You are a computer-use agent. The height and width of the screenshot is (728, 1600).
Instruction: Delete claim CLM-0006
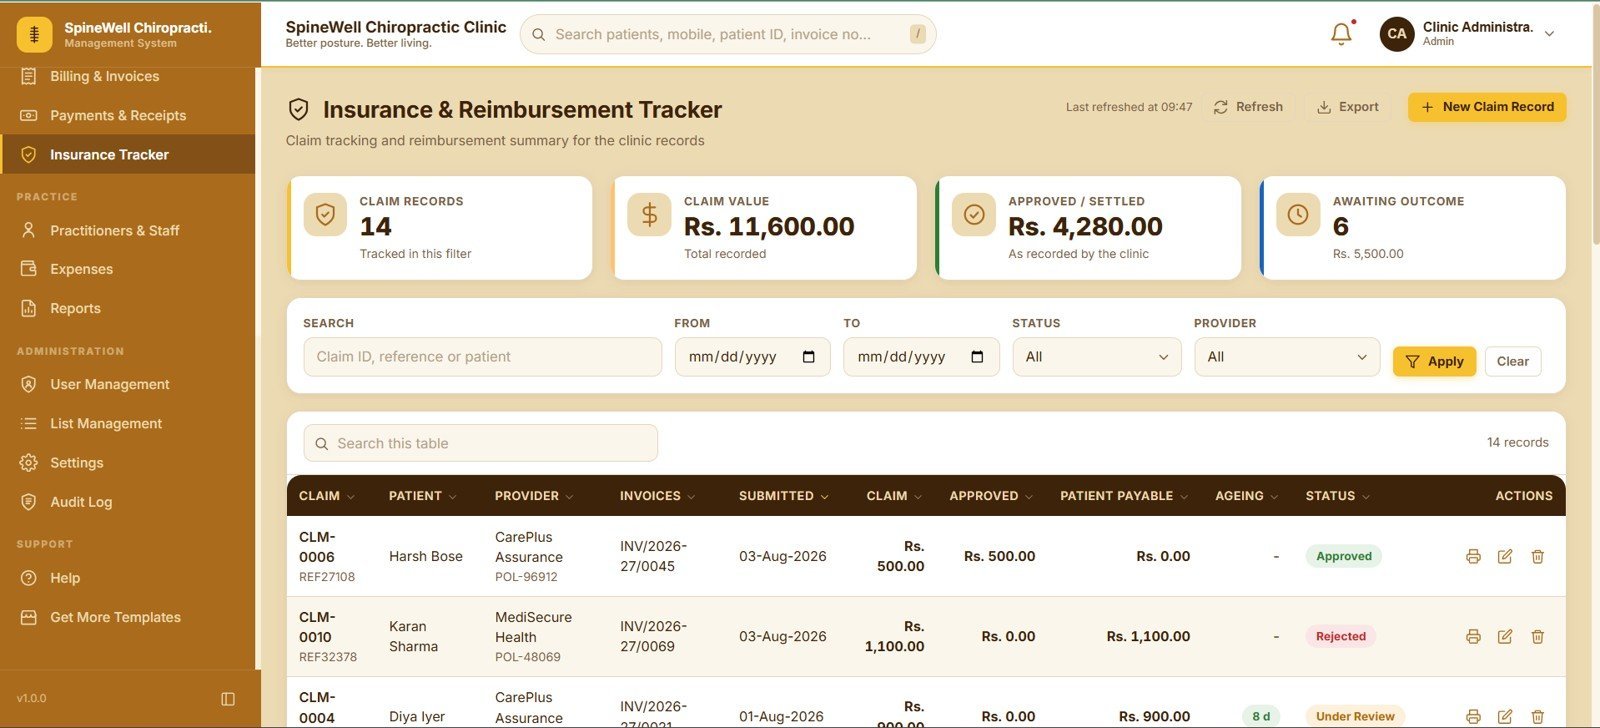point(1538,557)
